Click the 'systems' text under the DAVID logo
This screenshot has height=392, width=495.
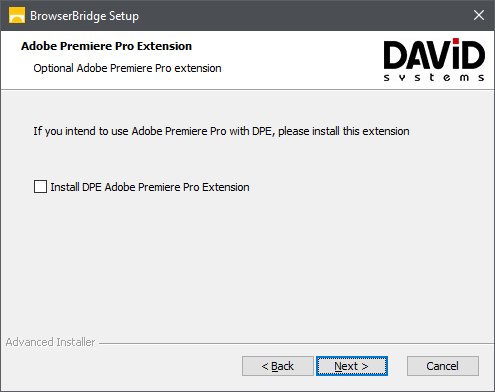click(434, 78)
